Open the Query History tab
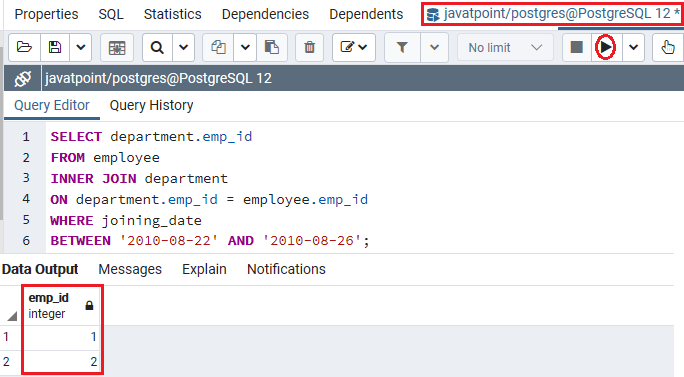The width and height of the screenshot is (684, 377). point(151,106)
